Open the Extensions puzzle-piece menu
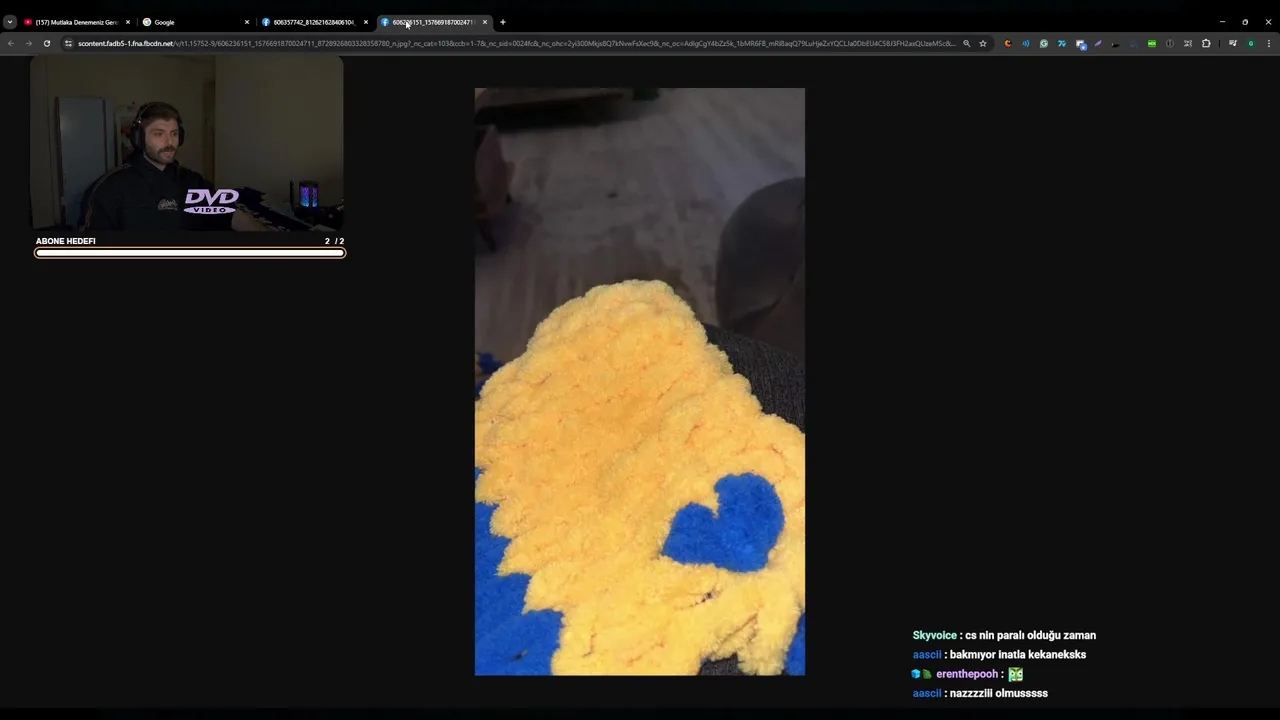Viewport: 1280px width, 720px height. (x=1206, y=43)
